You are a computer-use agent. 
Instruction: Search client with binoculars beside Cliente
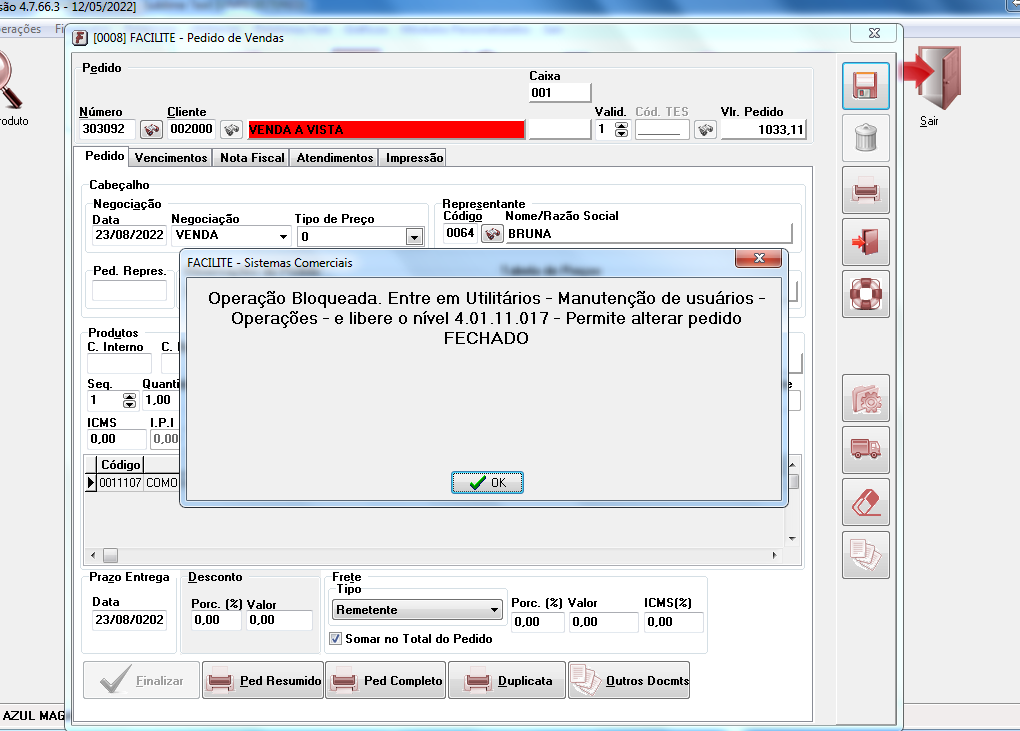(231, 129)
